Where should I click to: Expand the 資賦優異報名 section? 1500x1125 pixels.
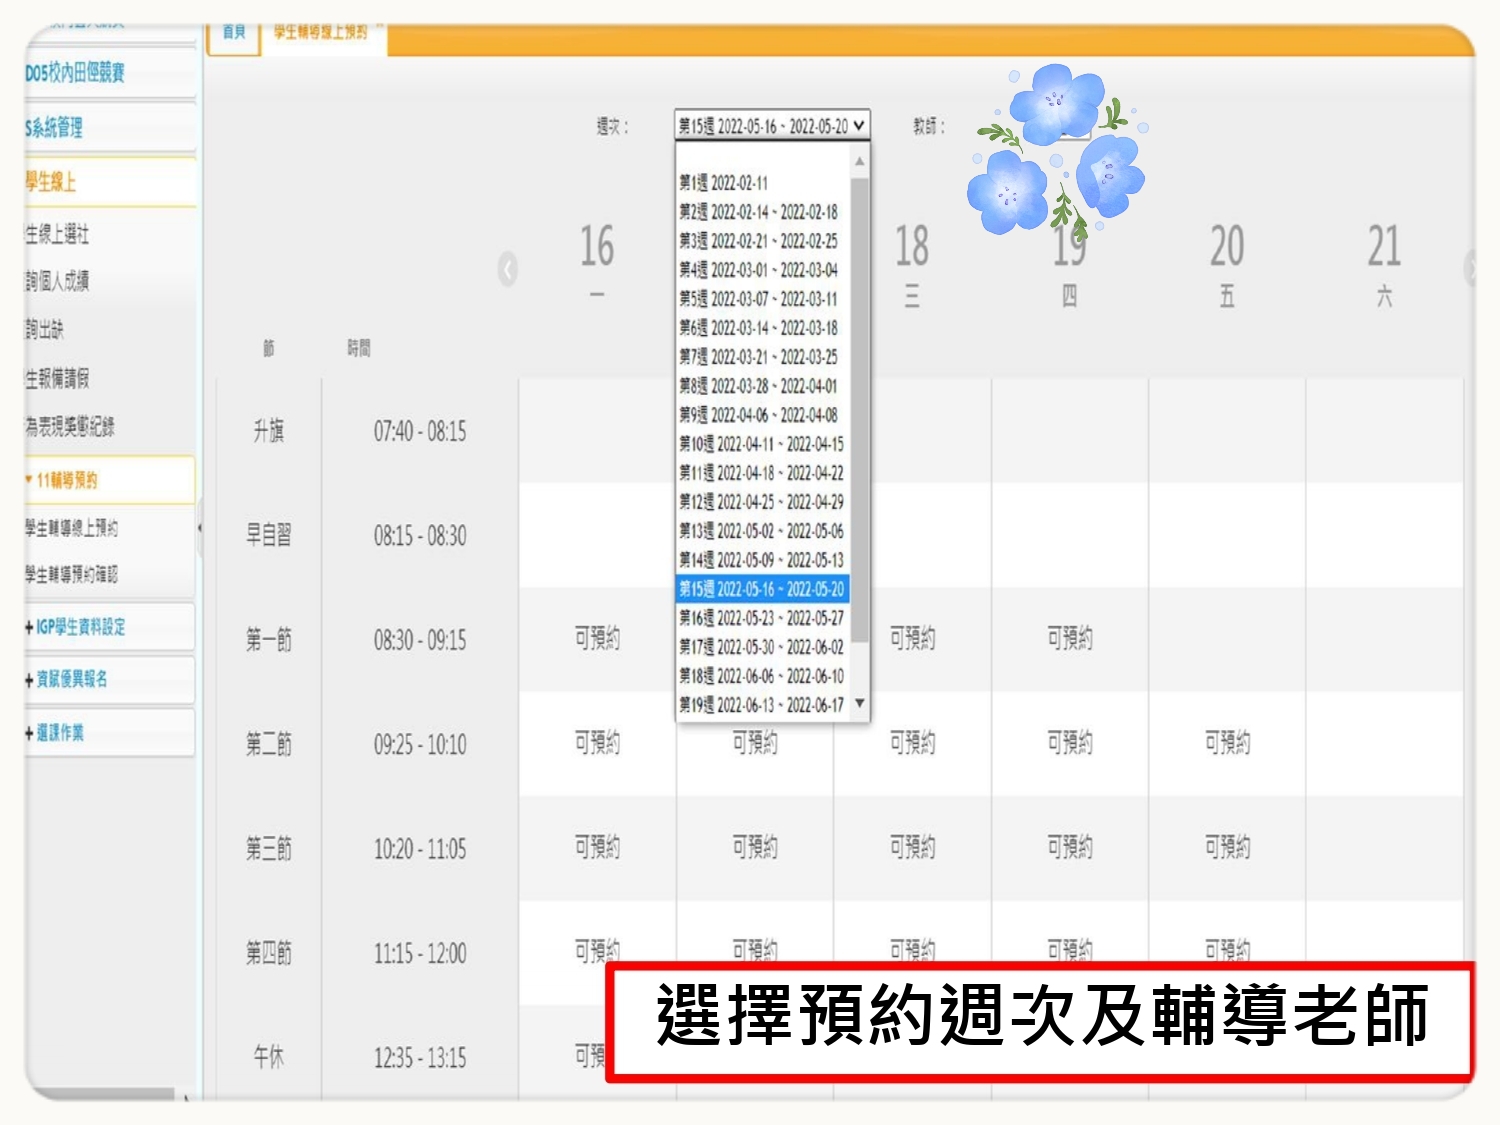[71, 680]
